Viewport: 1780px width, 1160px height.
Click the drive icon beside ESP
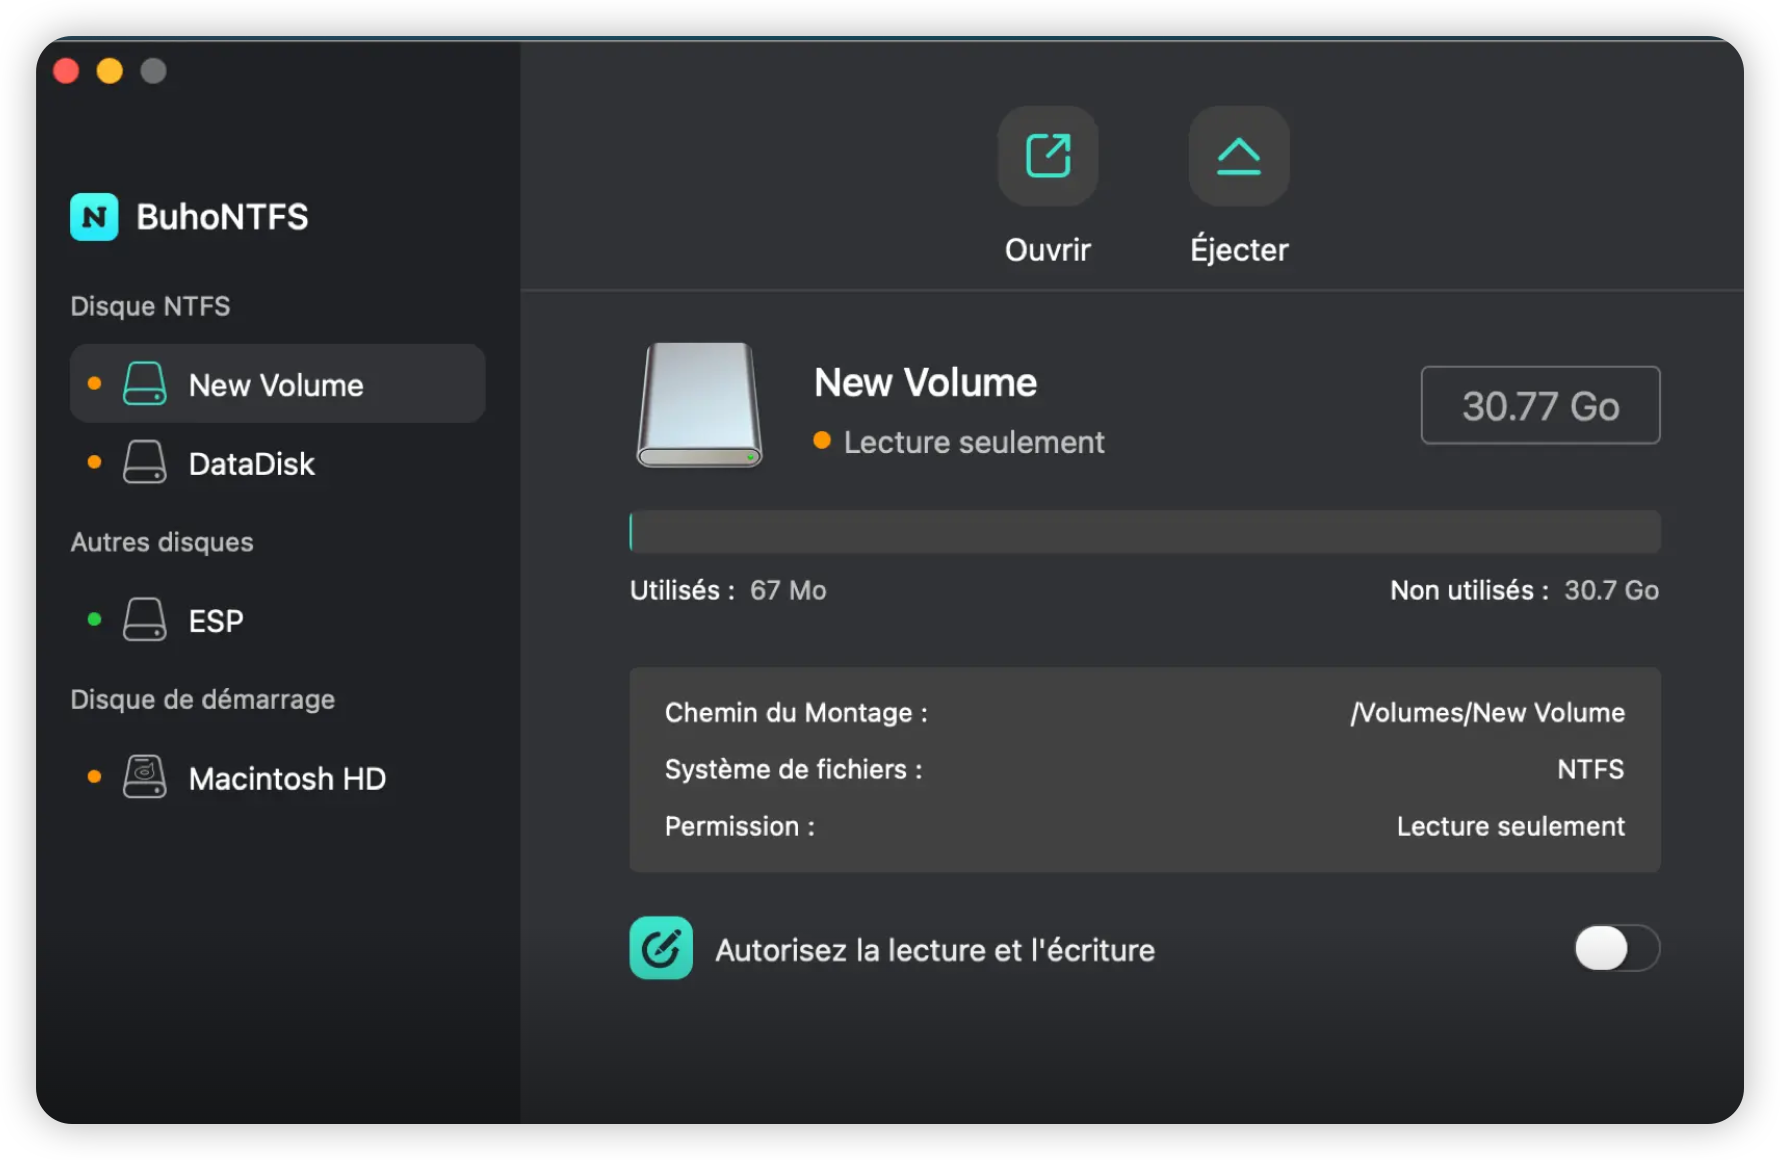coord(145,620)
